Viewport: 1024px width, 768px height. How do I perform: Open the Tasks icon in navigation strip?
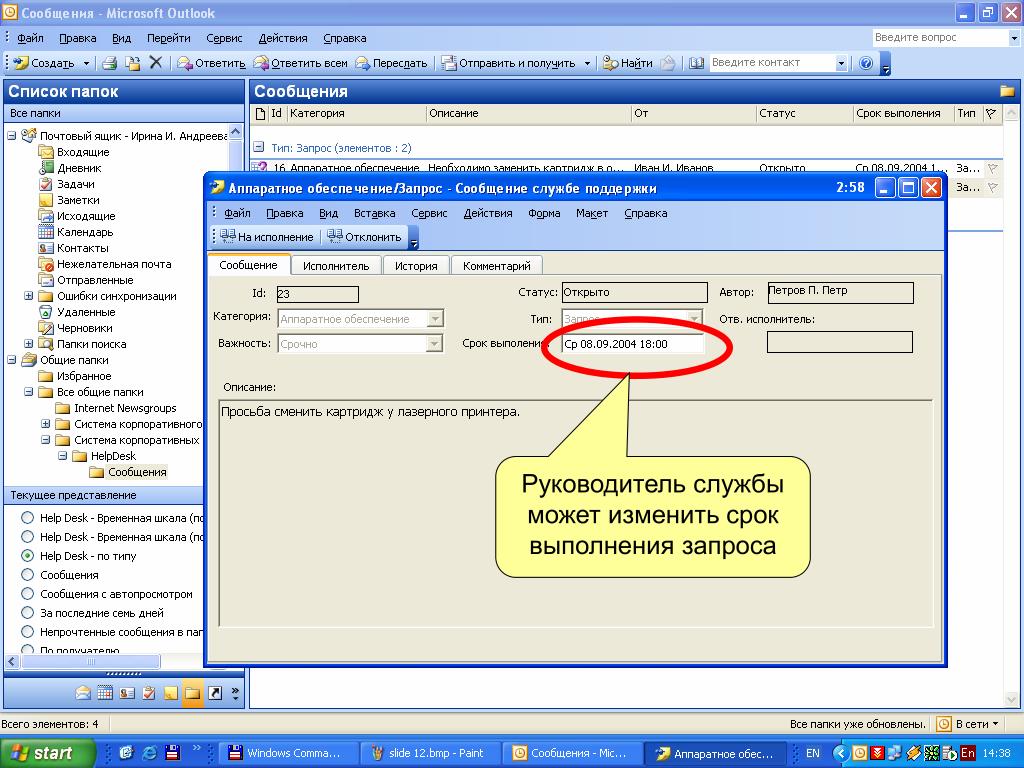coord(149,693)
